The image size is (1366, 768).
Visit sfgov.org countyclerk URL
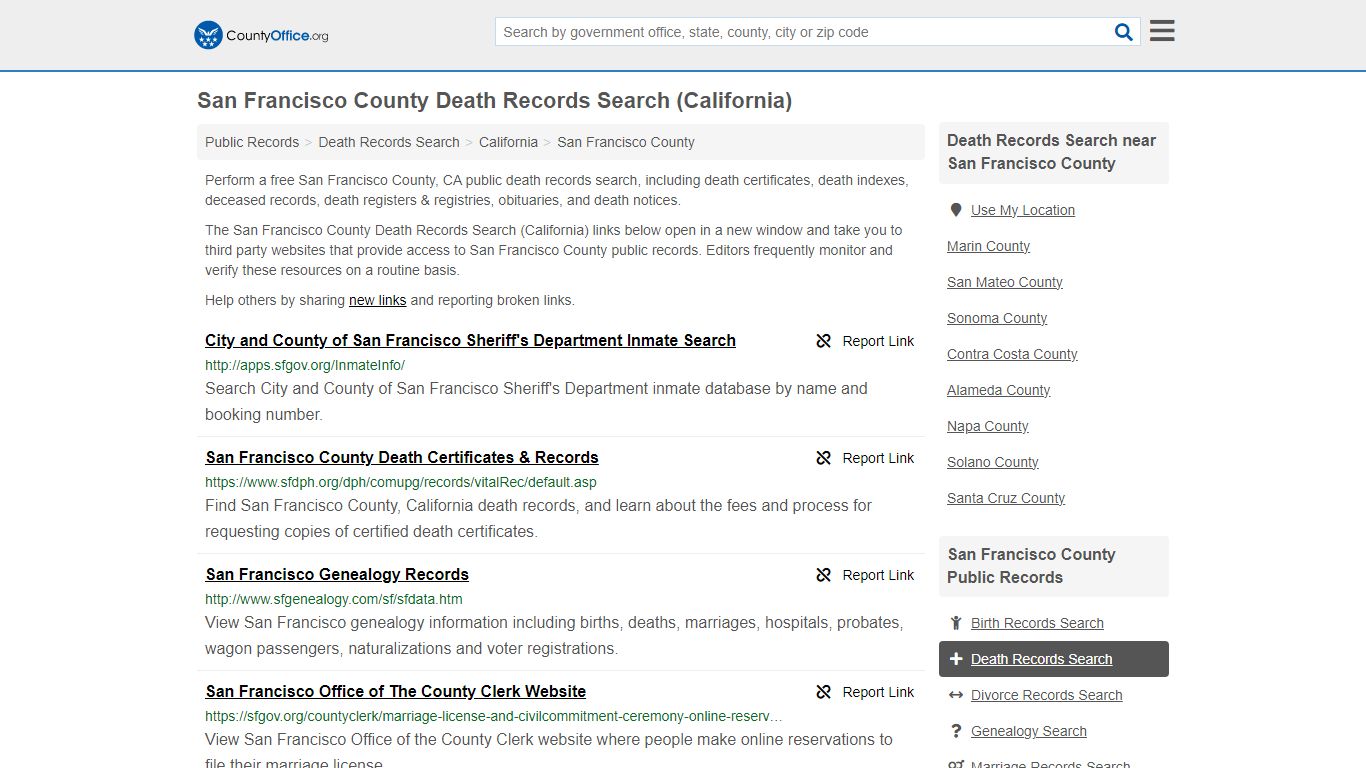pos(494,716)
